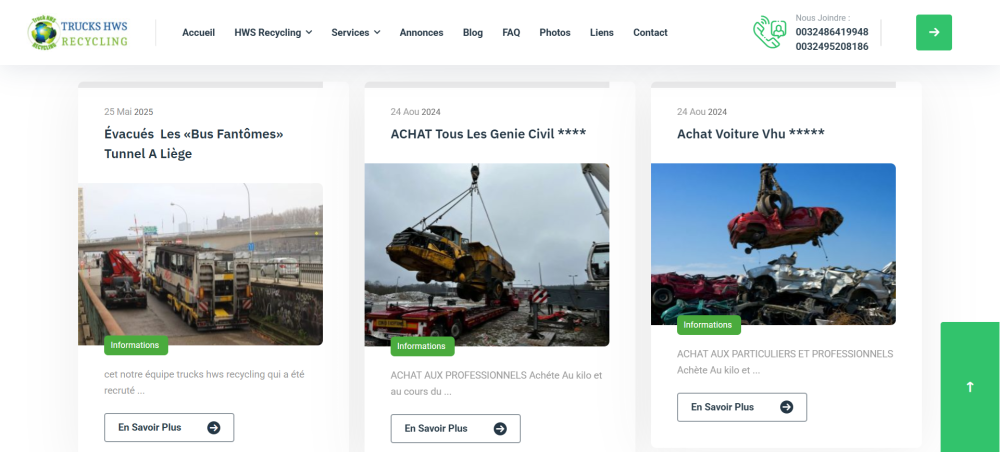The height and width of the screenshot is (452, 1000).
Task: Click En Savoir Plus for Voiture Vhu article
Action: tap(742, 407)
